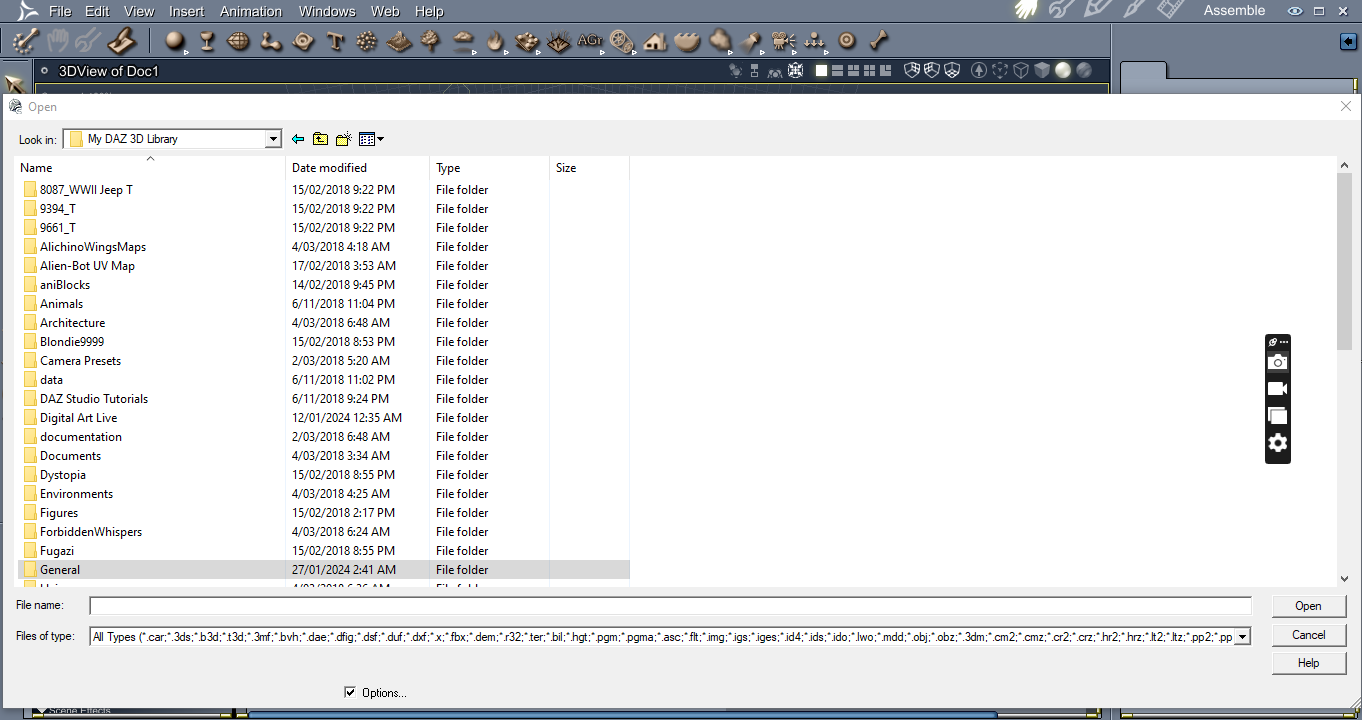Switch 3DView to textured sphere display mode
1362x720 pixels.
pyautogui.click(x=1084, y=71)
